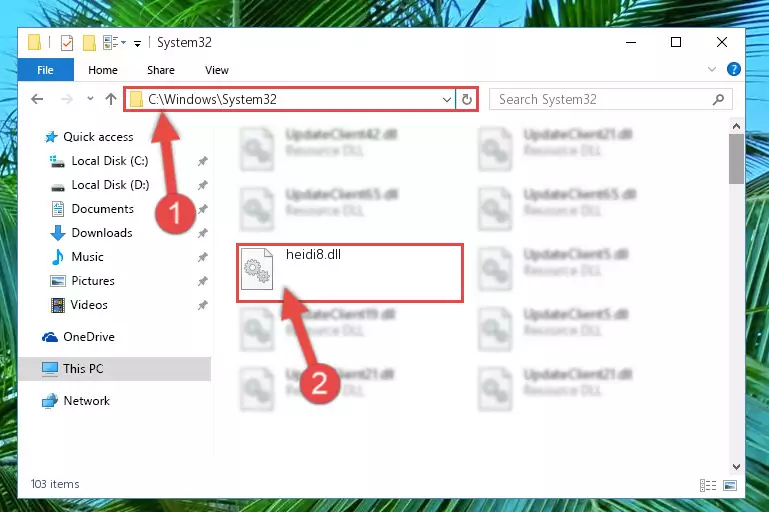Image resolution: width=769 pixels, height=512 pixels.
Task: Click the scrollbar up arrow
Action: tap(736, 127)
